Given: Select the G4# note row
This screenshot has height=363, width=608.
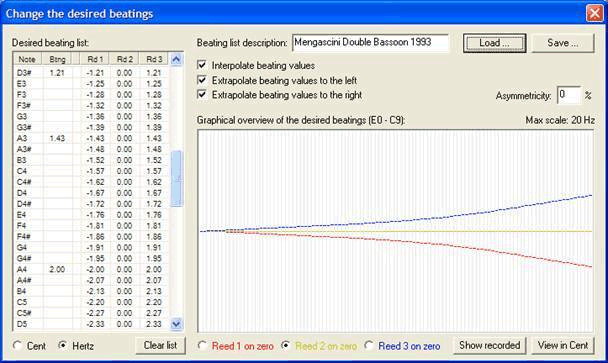Looking at the screenshot, I should 91,258.
